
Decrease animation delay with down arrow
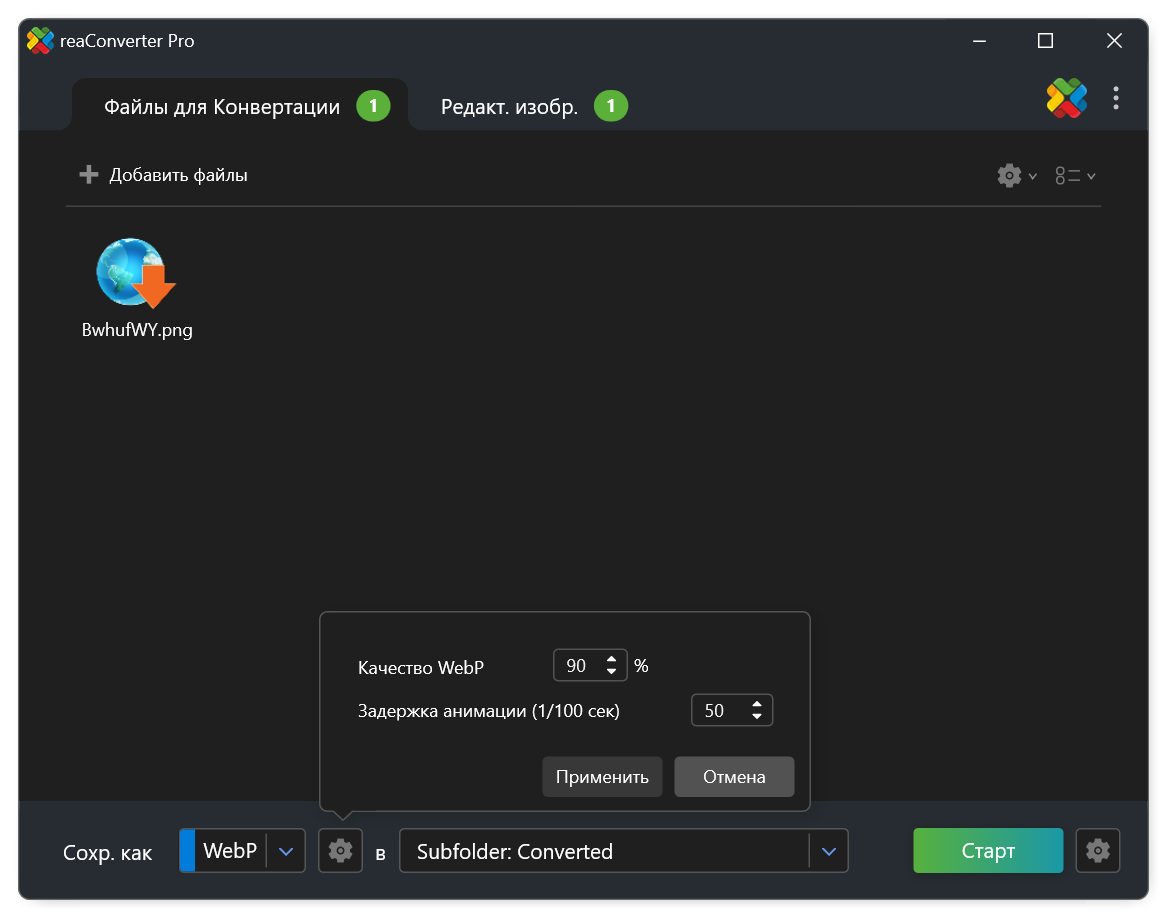tap(756, 716)
